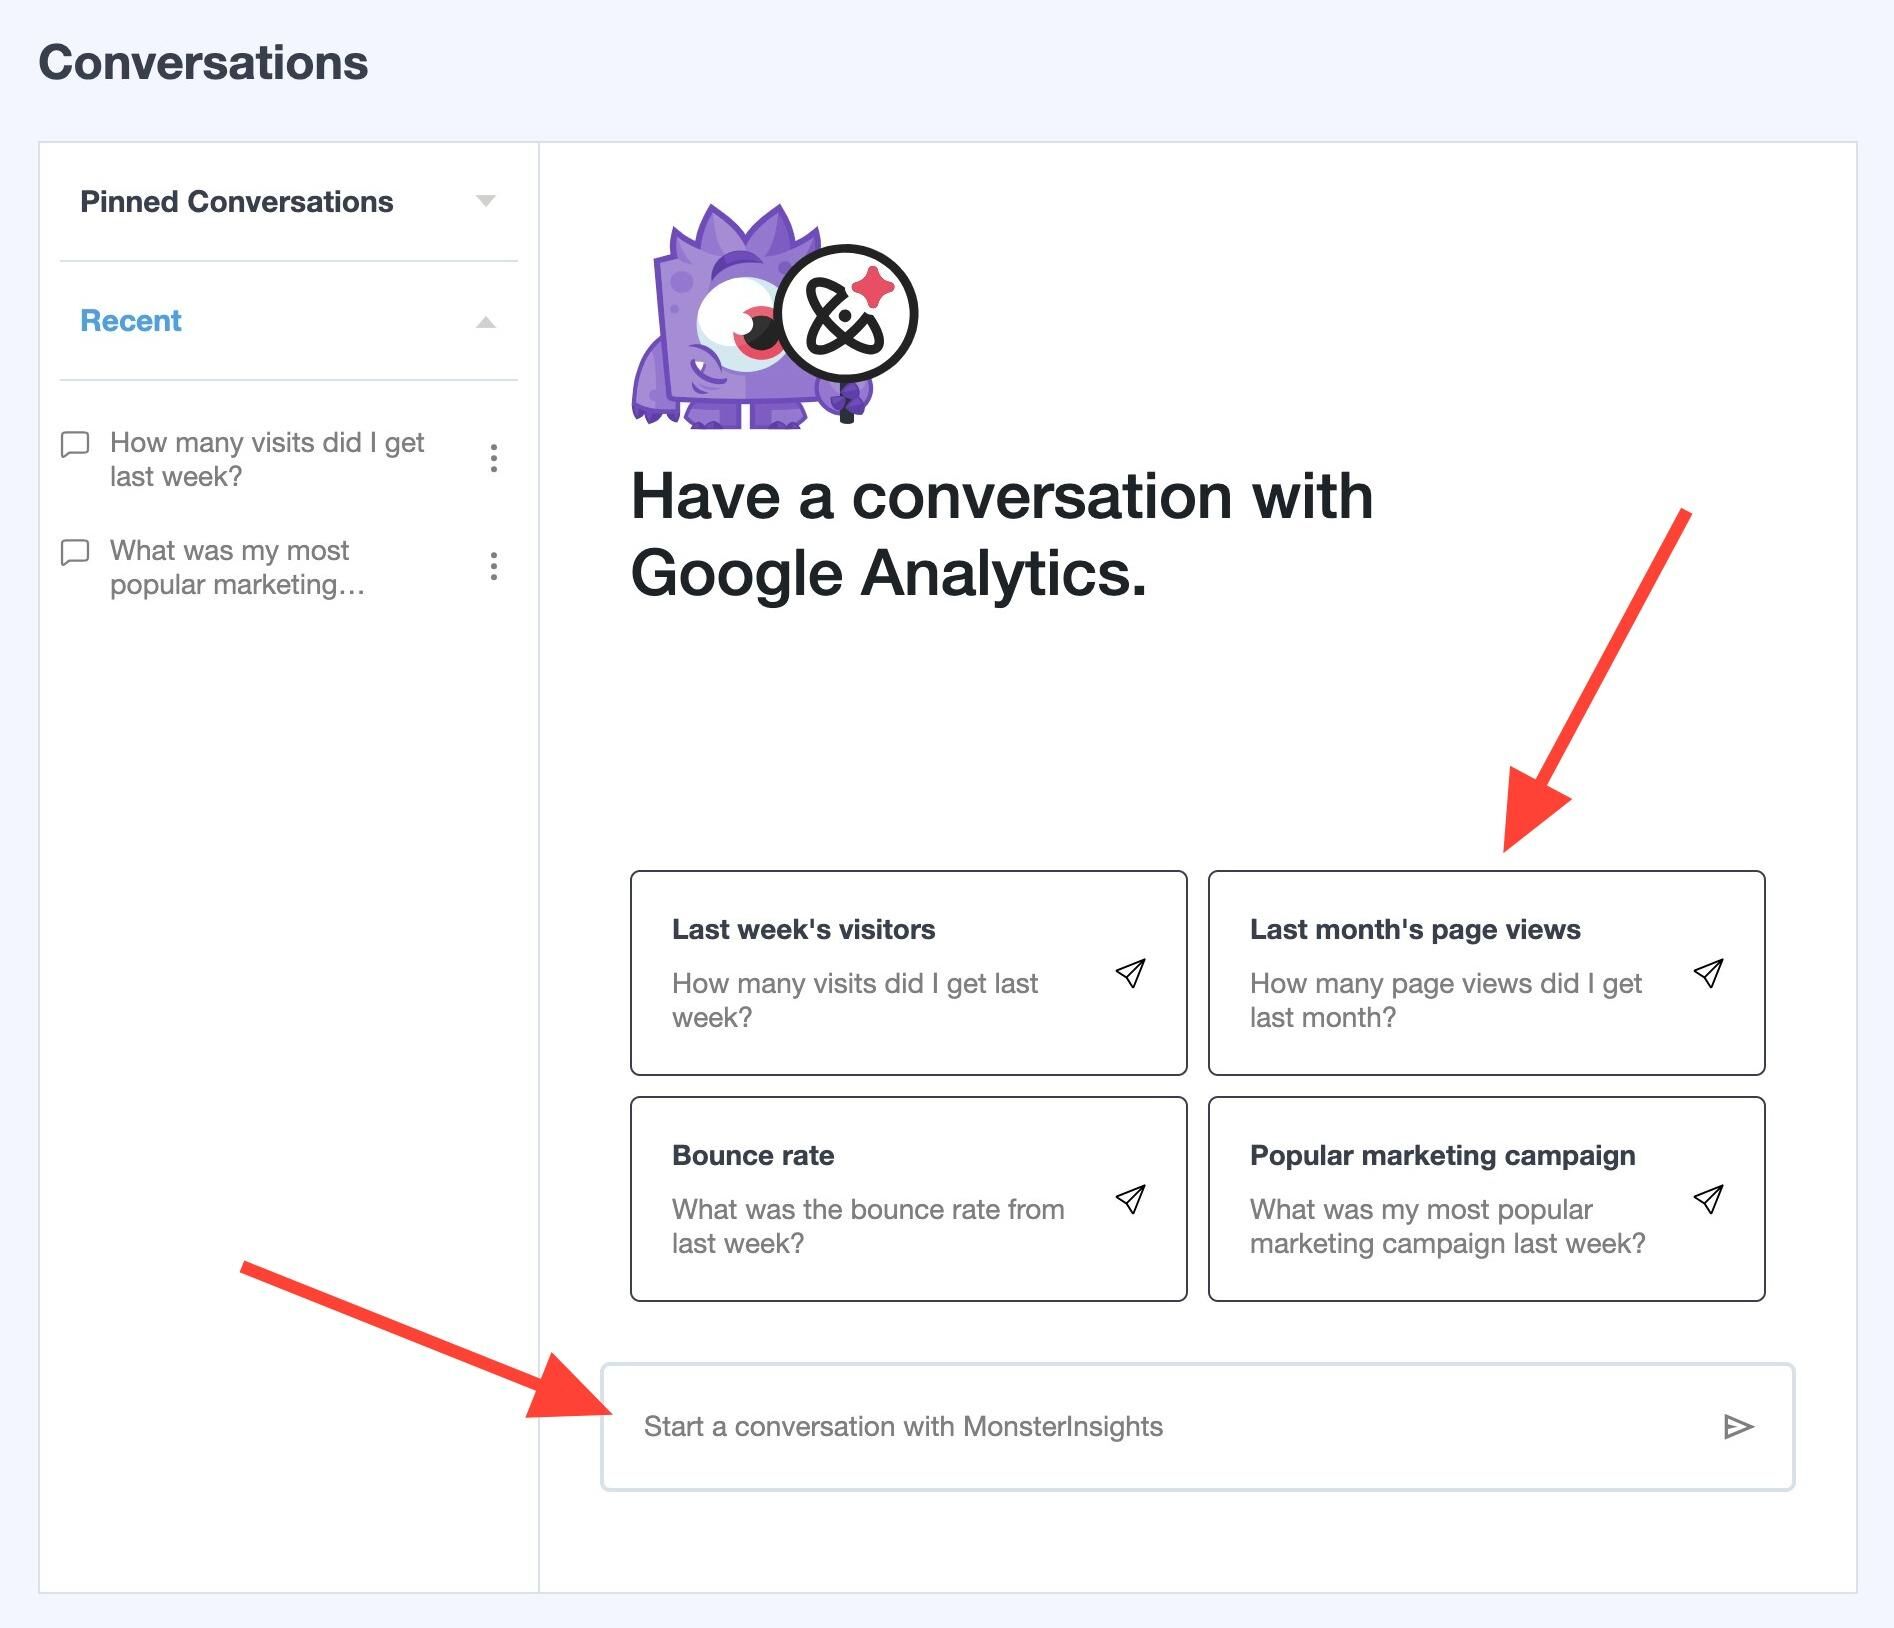Open 'How many visits did I get last week?' conversation
1894x1628 pixels.
[267, 459]
